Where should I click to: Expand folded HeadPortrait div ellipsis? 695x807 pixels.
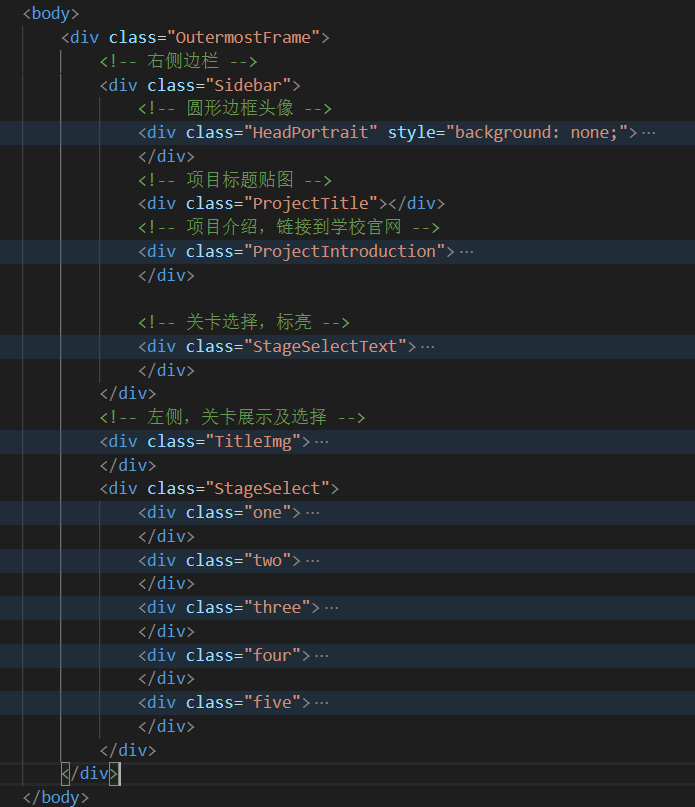tap(649, 133)
